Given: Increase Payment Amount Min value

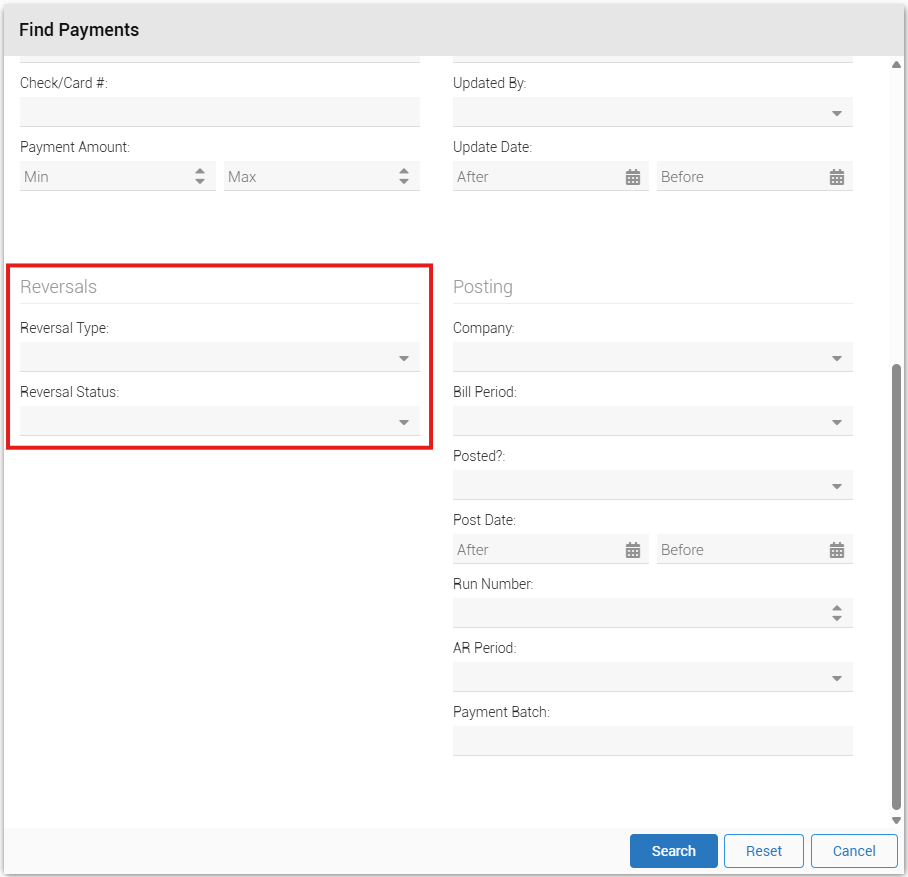Looking at the screenshot, I should [x=200, y=171].
